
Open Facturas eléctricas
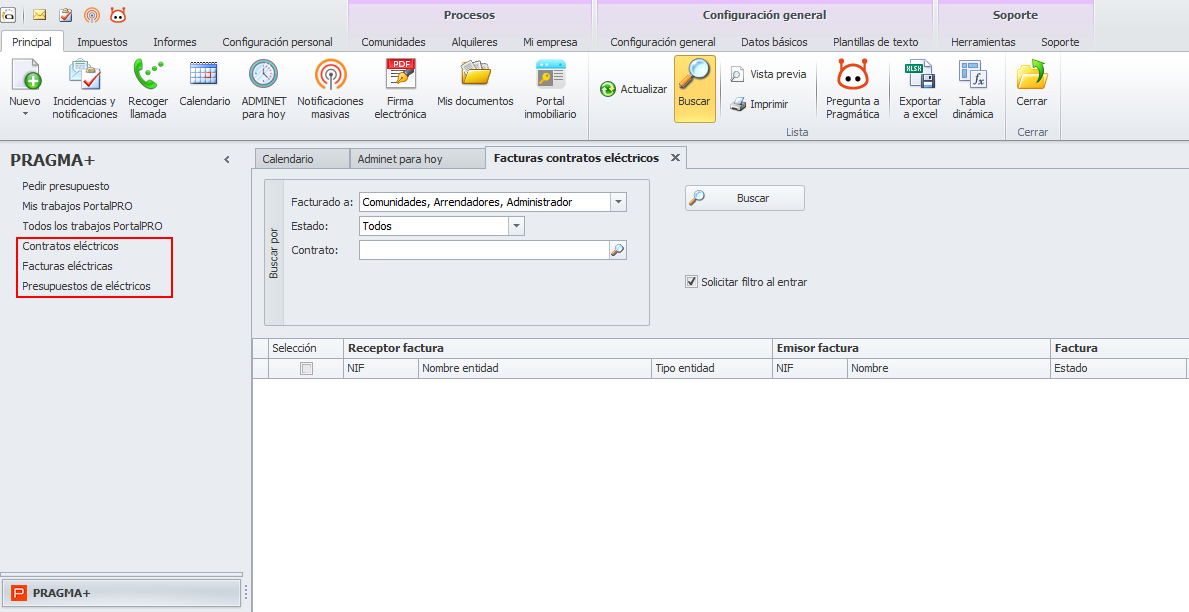click(67, 266)
